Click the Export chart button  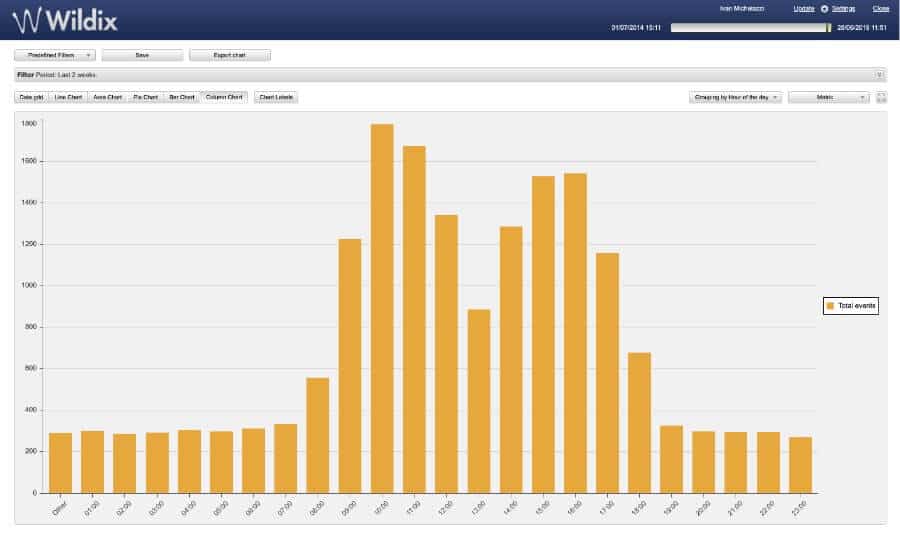[230, 55]
